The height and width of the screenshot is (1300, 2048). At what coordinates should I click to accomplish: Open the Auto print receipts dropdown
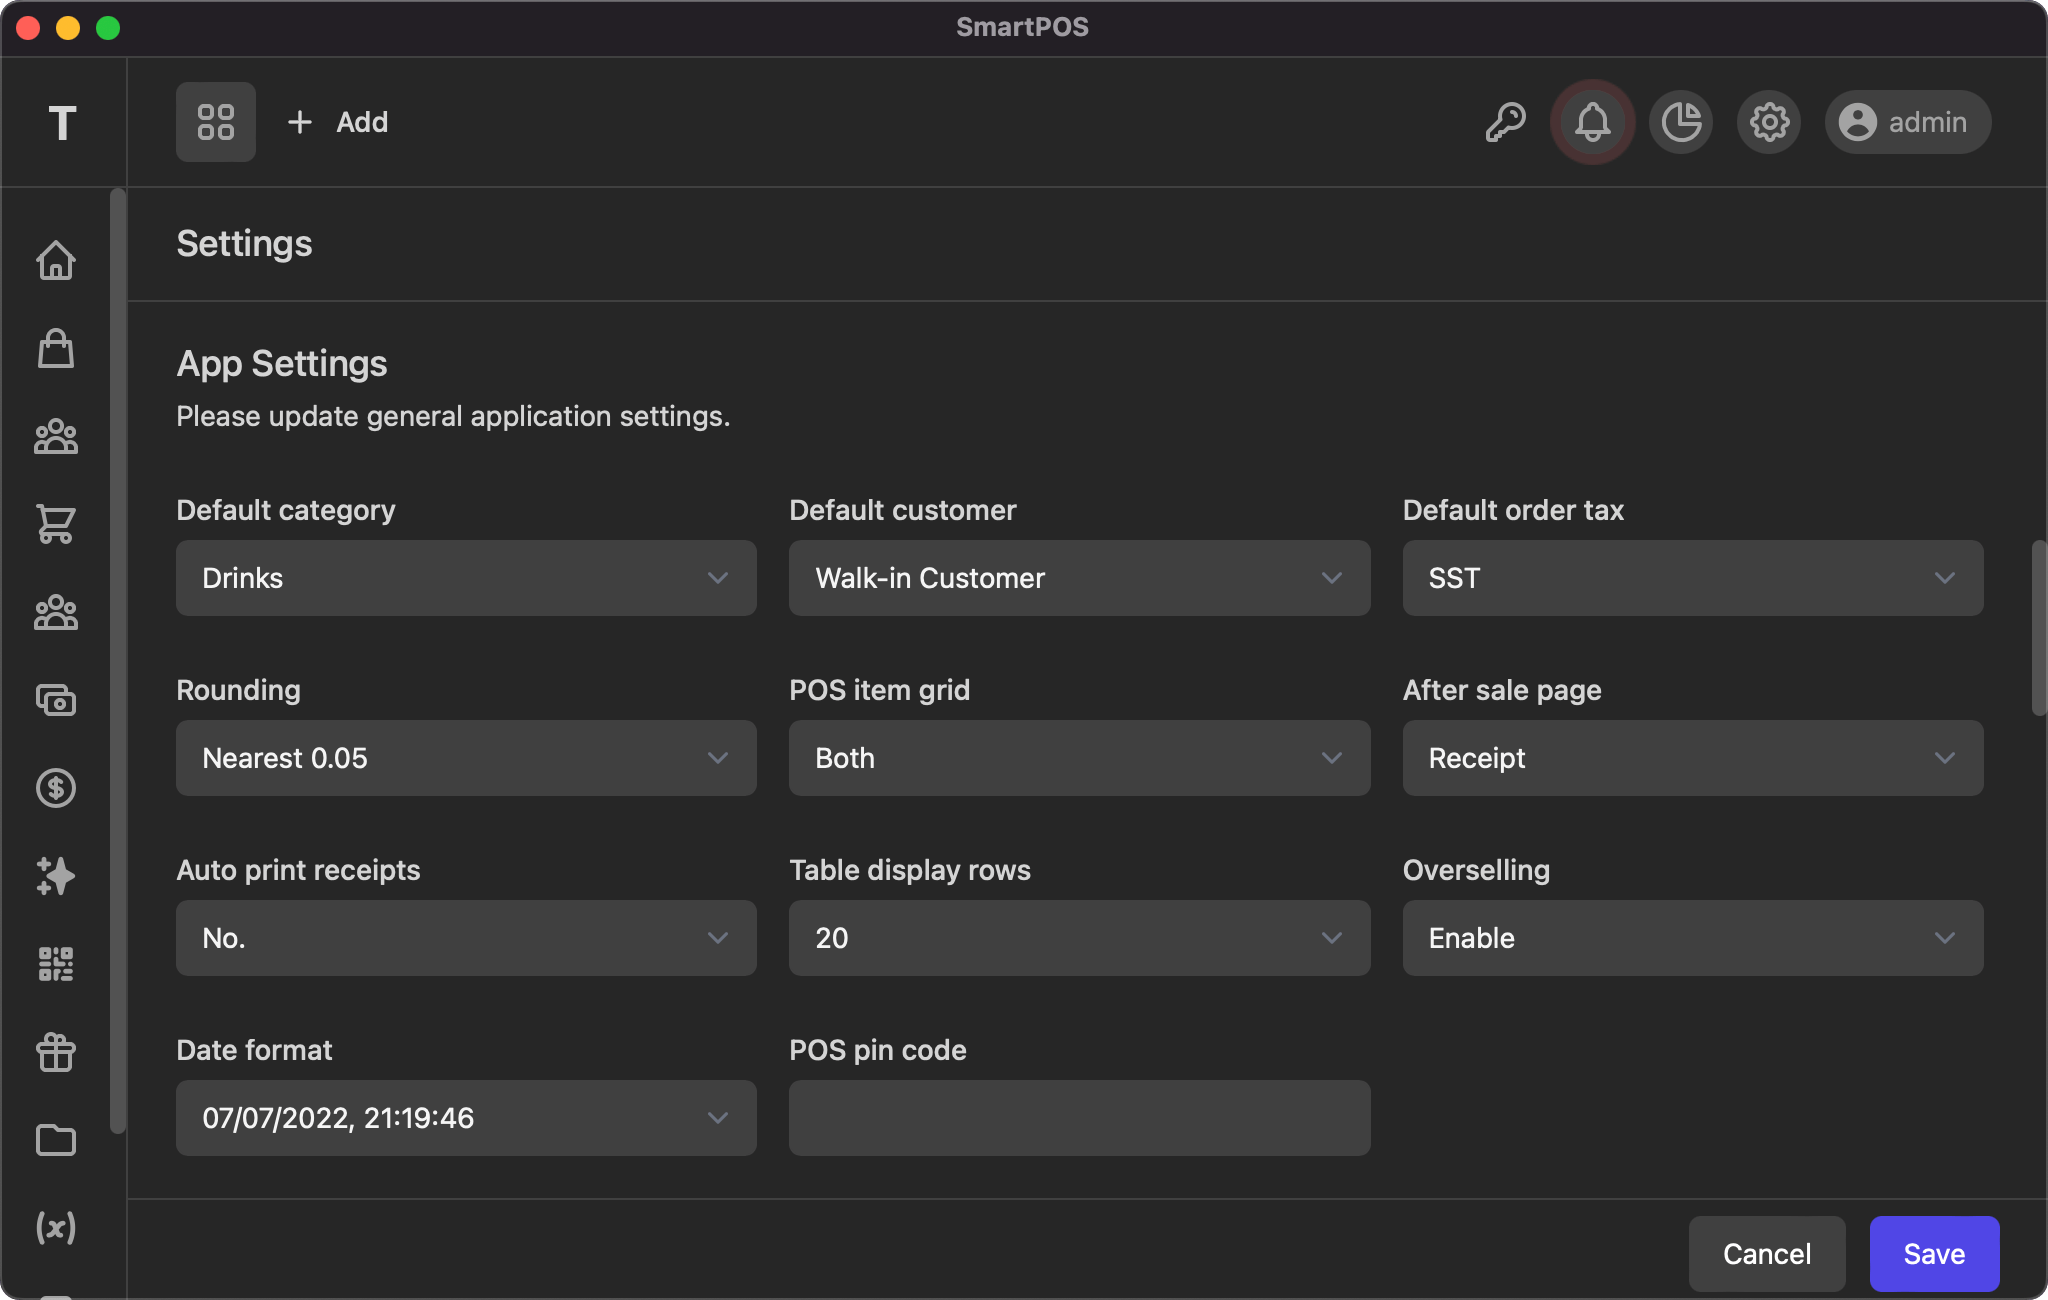point(466,938)
